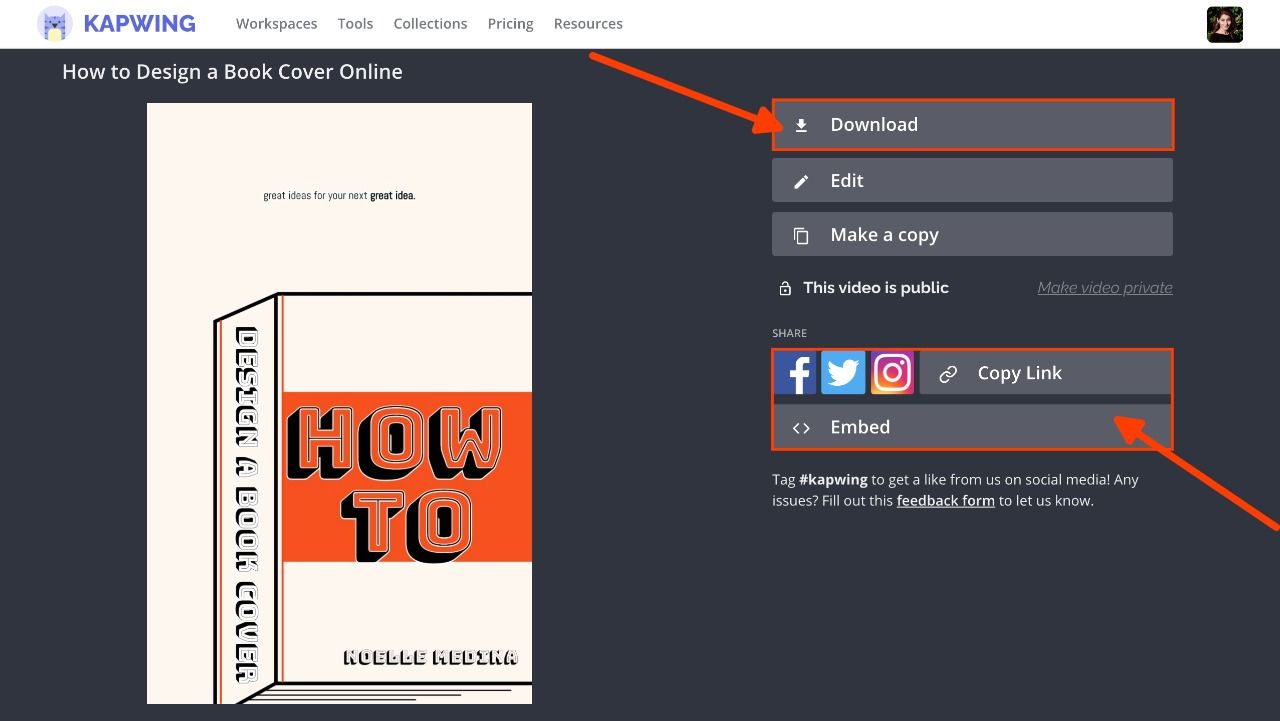
Task: Share to Facebook via its icon
Action: tap(796, 373)
